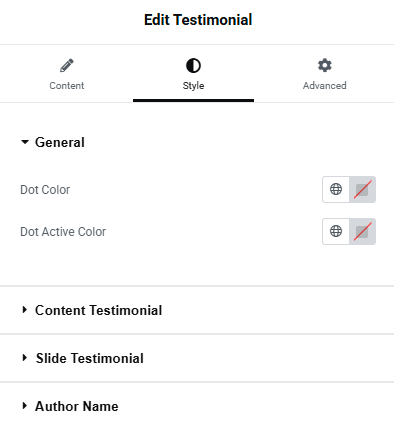Select the Style tab label
This screenshot has width=394, height=433.
click(193, 86)
